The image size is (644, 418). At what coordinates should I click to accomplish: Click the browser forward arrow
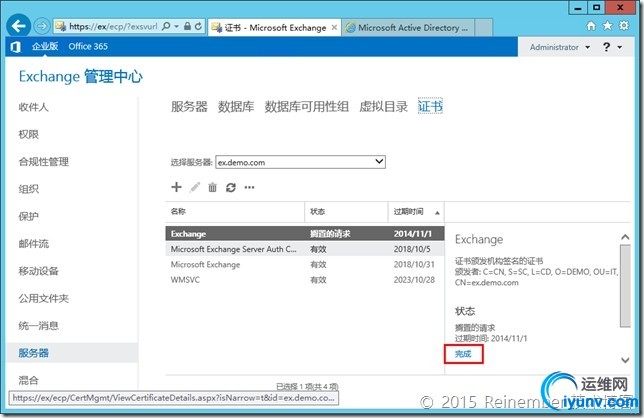tap(41, 26)
